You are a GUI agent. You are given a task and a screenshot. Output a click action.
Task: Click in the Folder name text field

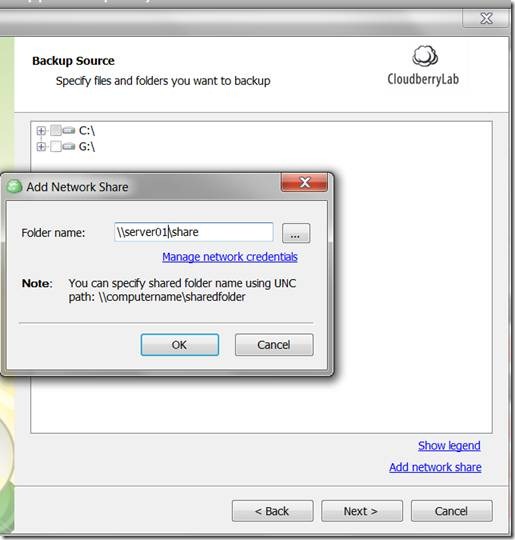point(194,232)
